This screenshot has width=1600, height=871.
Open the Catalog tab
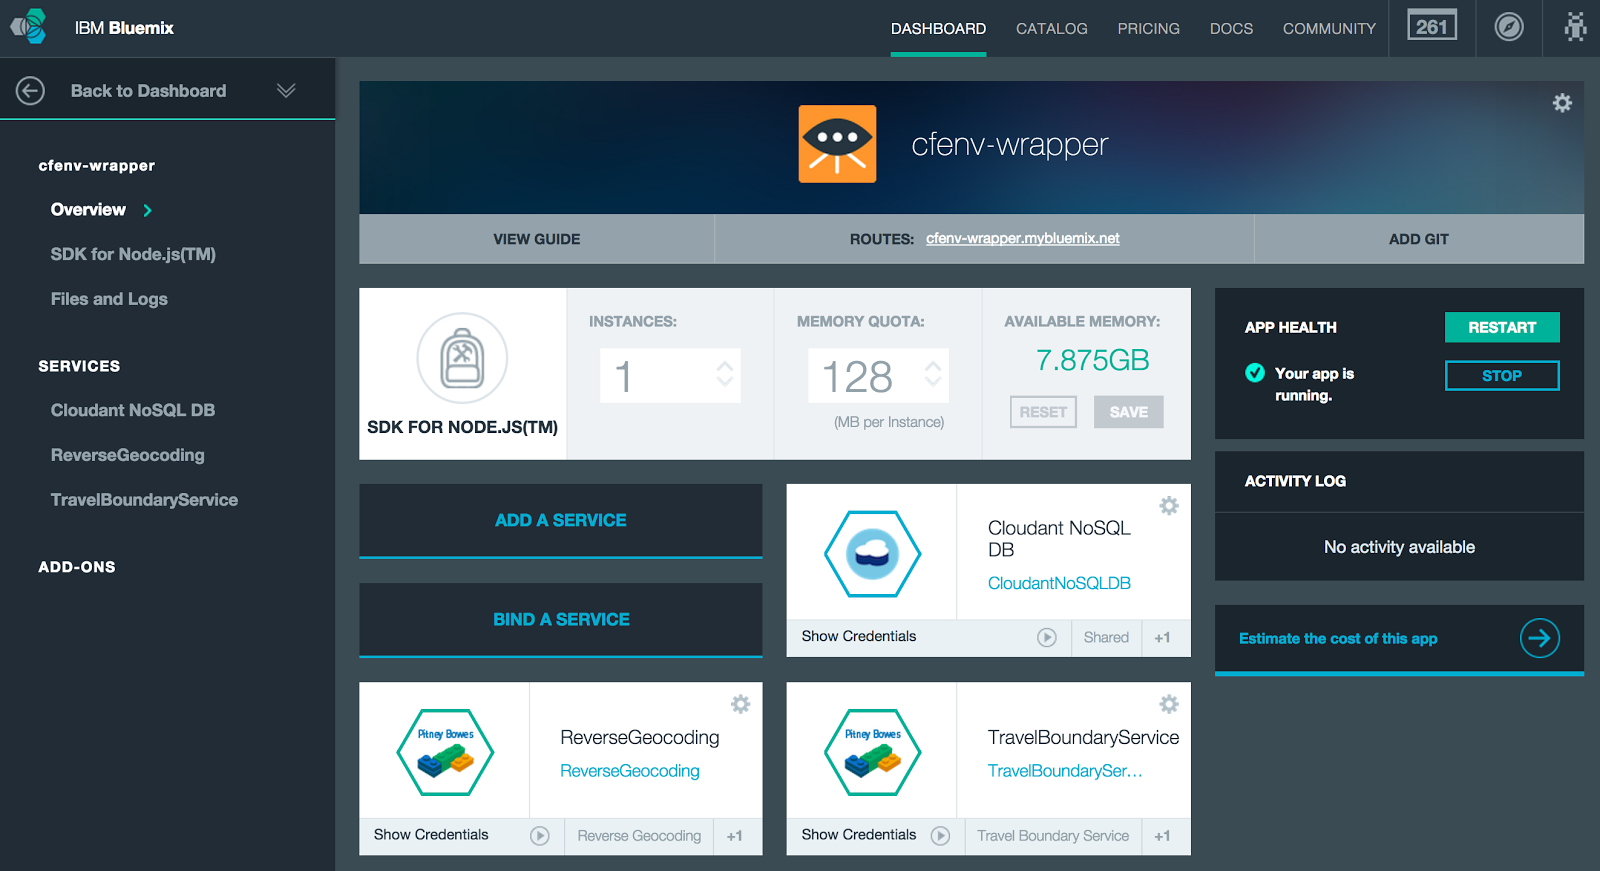(1052, 28)
